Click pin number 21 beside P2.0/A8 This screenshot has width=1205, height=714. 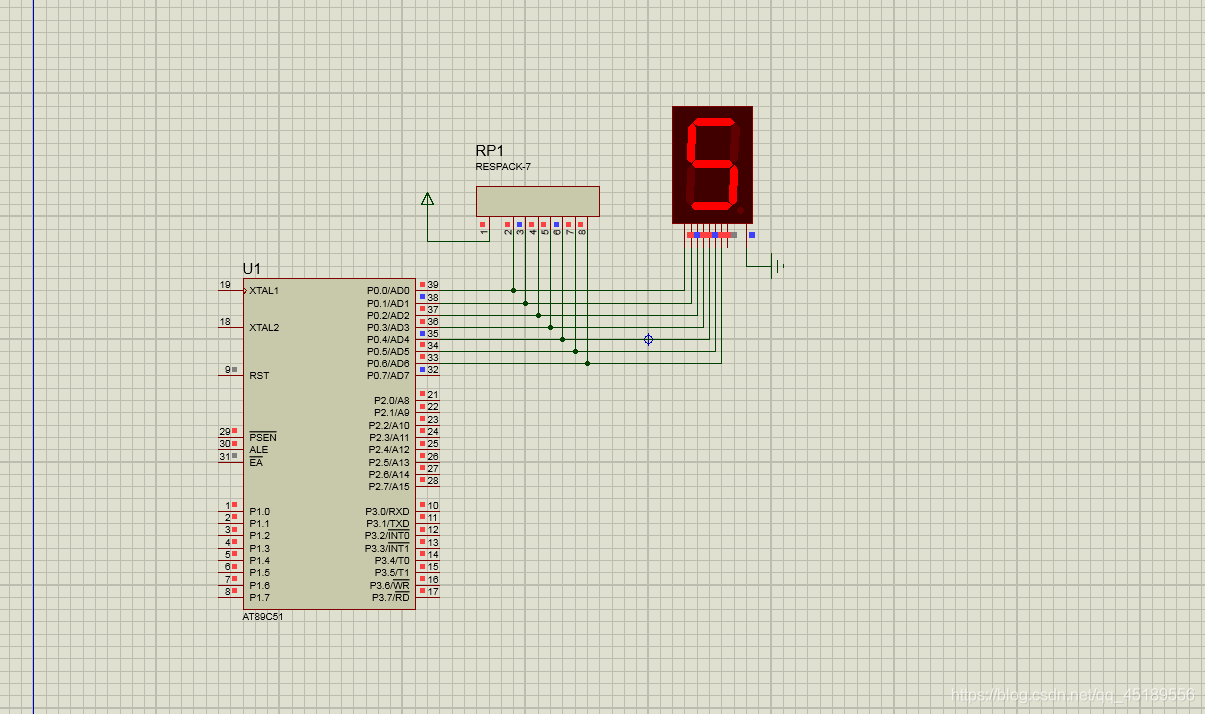[x=433, y=395]
